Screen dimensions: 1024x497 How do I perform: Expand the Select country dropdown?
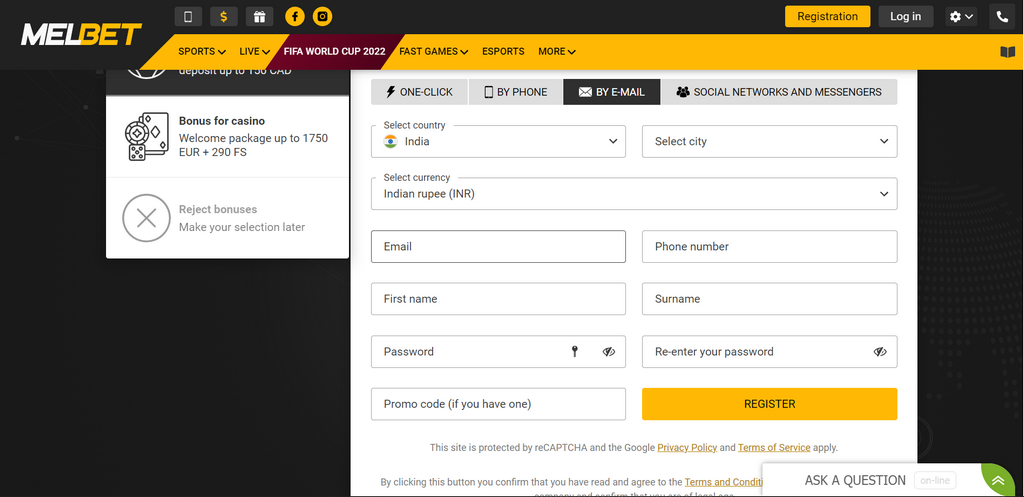coord(498,141)
